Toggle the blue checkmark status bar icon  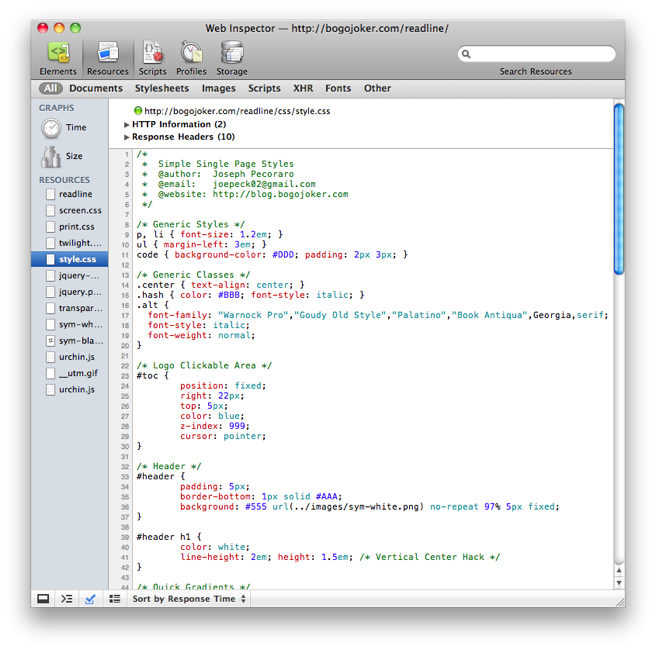[x=90, y=599]
